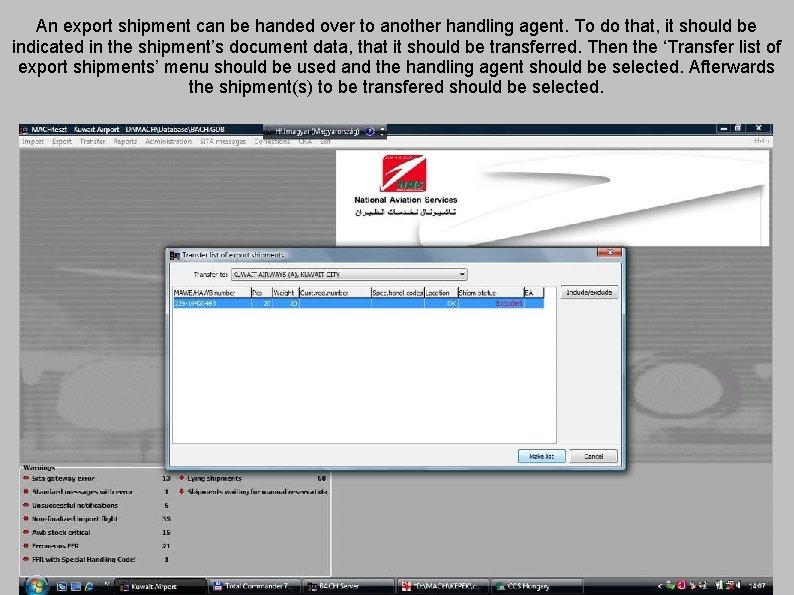Open the Reports menu
Image resolution: width=794 pixels, height=595 pixels.
pos(125,142)
